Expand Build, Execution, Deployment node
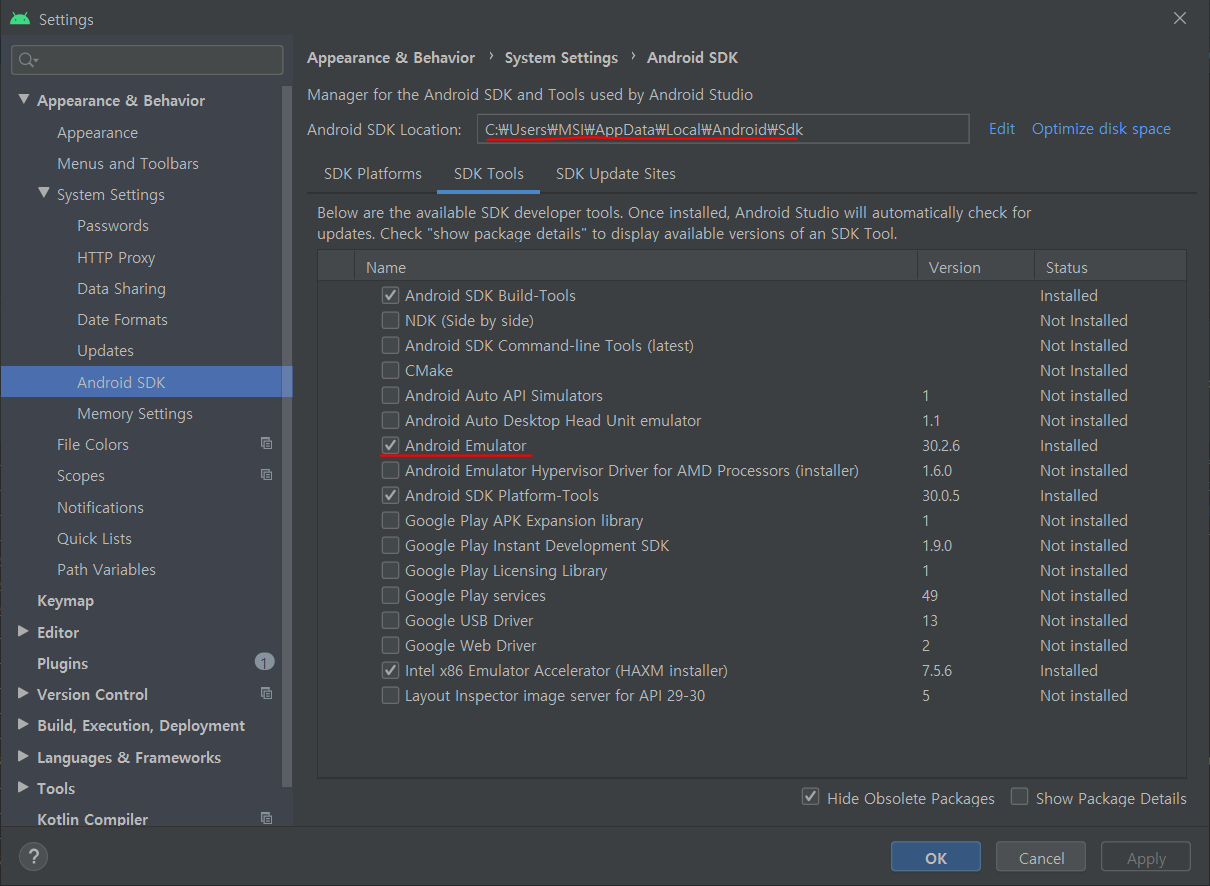The width and height of the screenshot is (1210, 886). [24, 725]
